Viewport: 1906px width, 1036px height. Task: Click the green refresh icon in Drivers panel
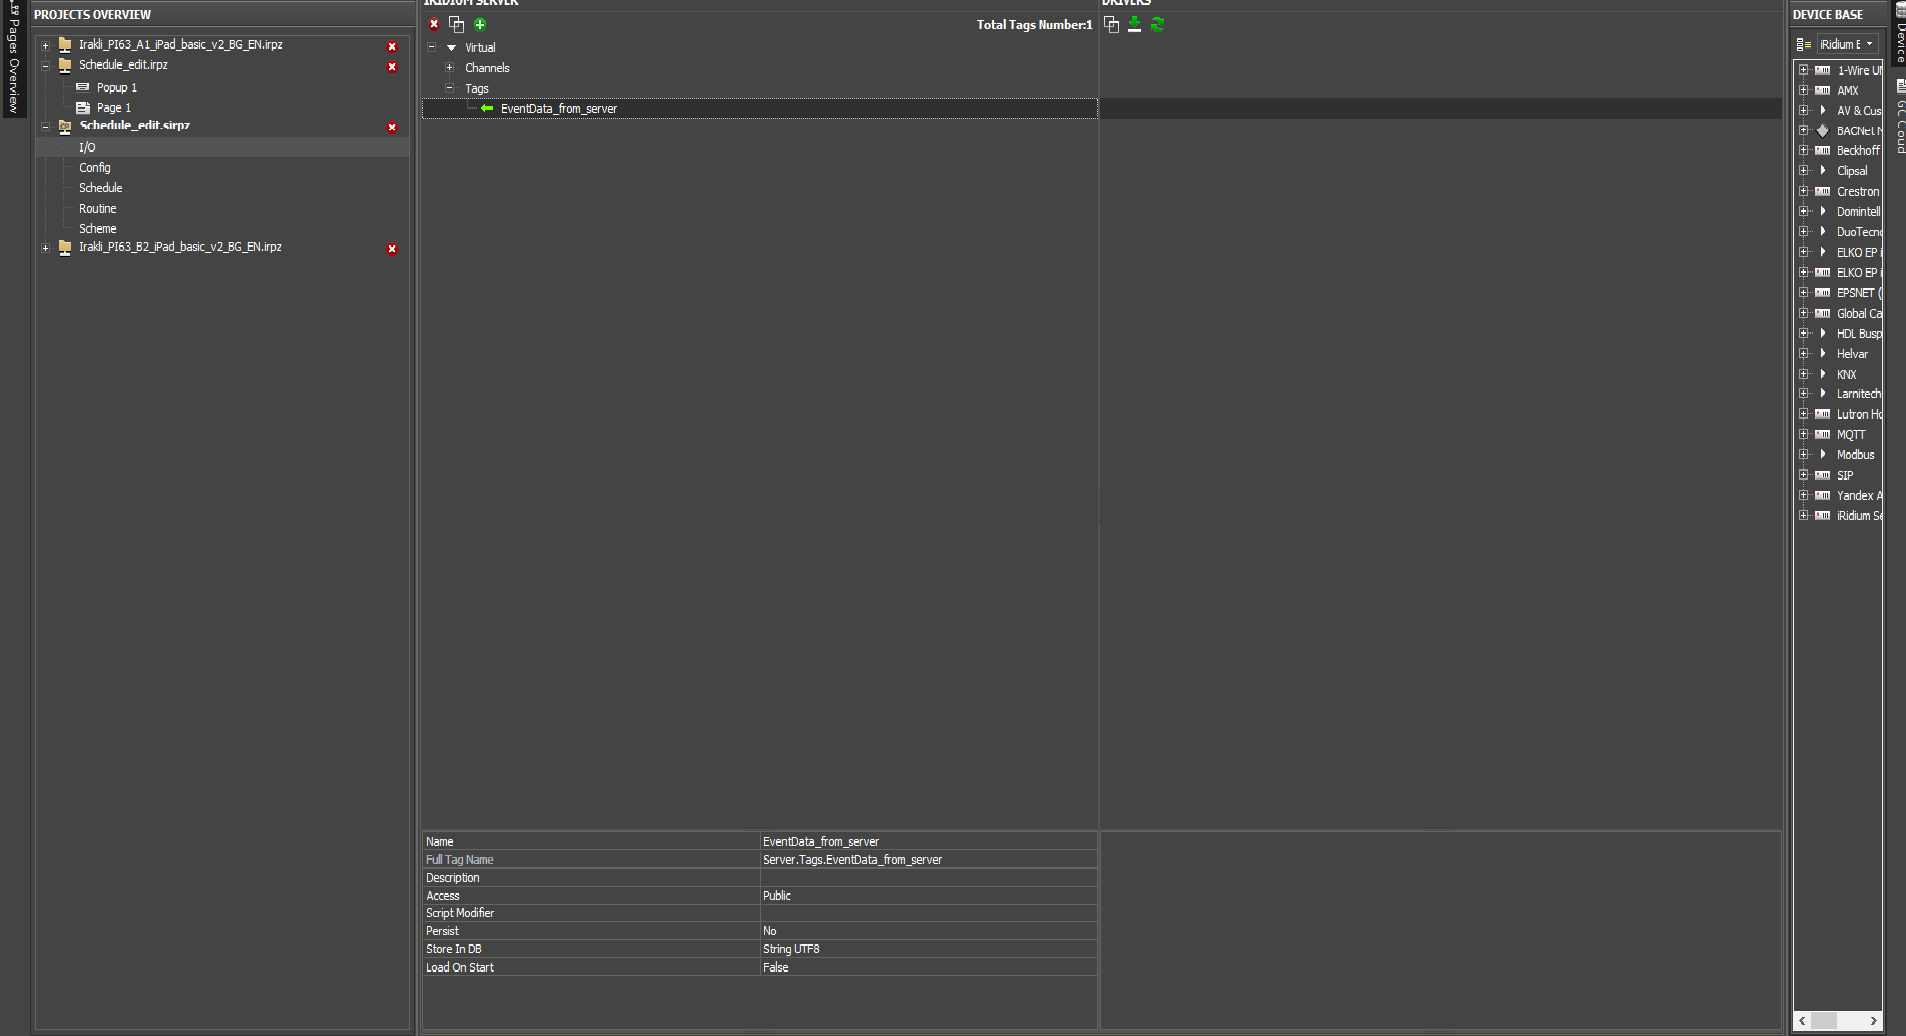tap(1157, 24)
